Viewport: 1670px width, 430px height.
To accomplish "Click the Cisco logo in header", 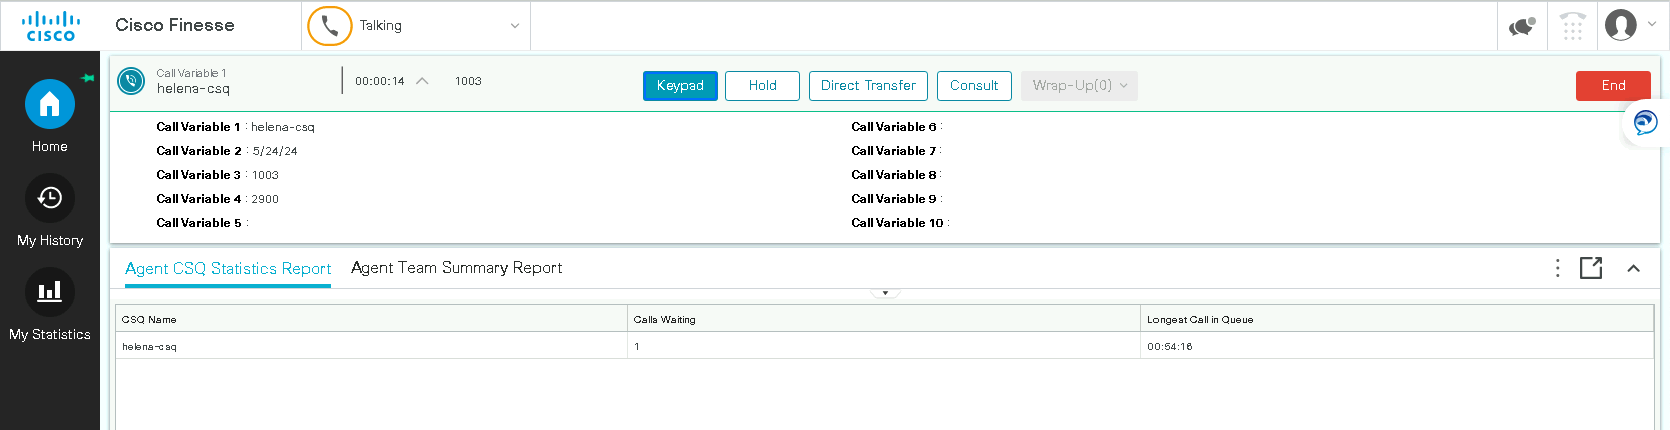I will (50, 26).
